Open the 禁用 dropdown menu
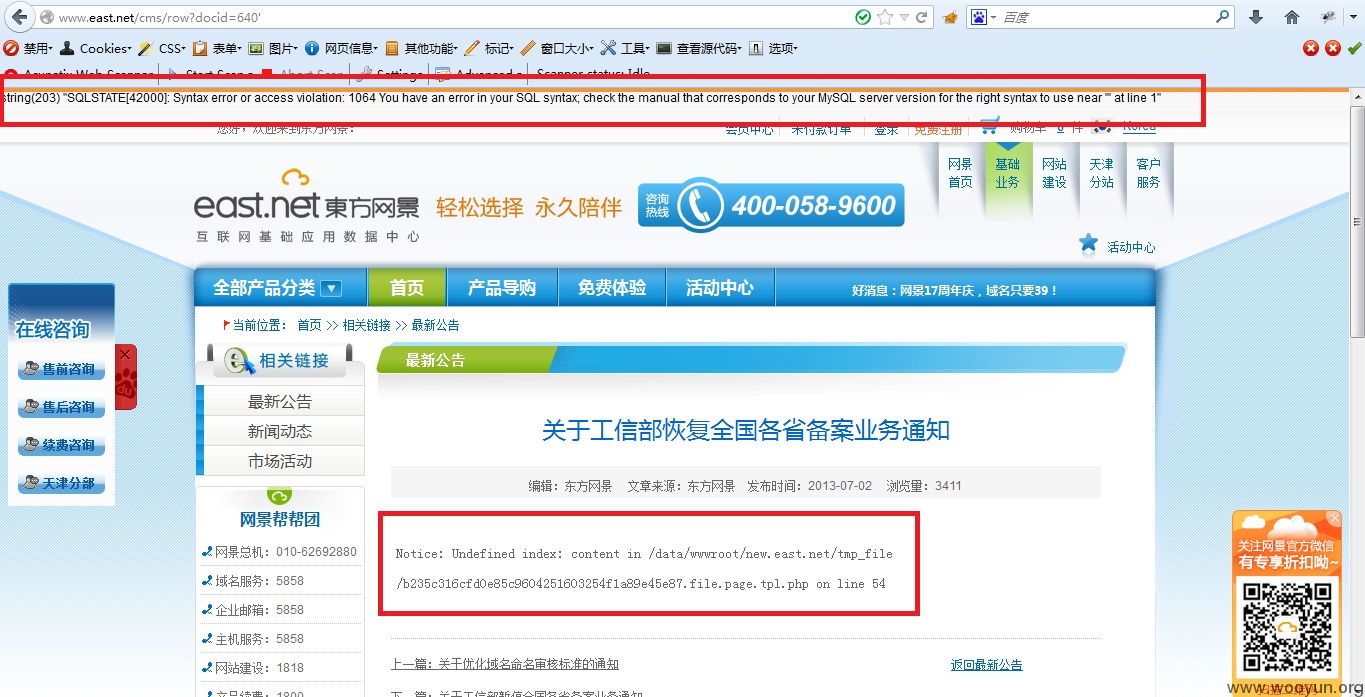This screenshot has width=1365, height=697. click(x=29, y=48)
